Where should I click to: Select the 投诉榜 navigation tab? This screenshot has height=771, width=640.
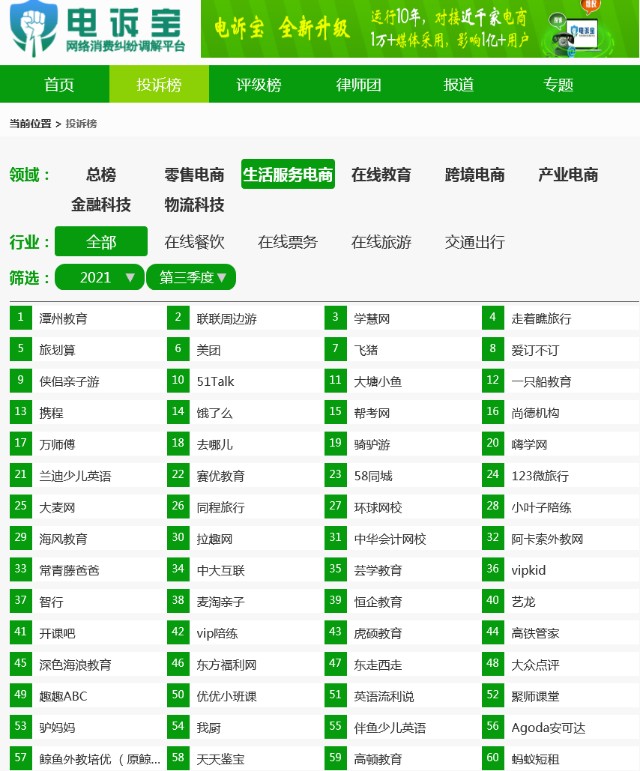159,85
